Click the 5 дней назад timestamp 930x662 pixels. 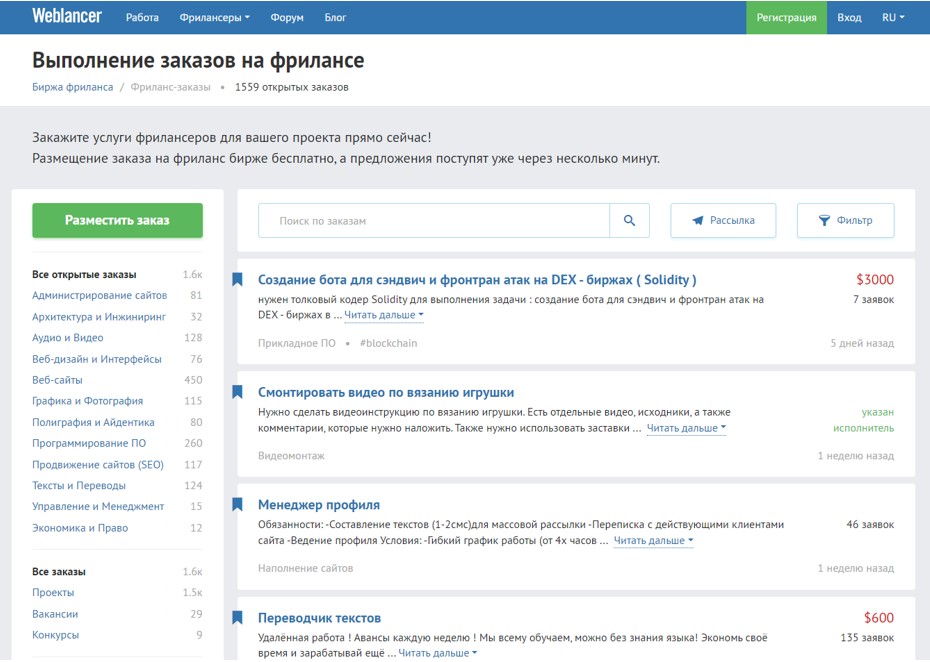[x=862, y=343]
